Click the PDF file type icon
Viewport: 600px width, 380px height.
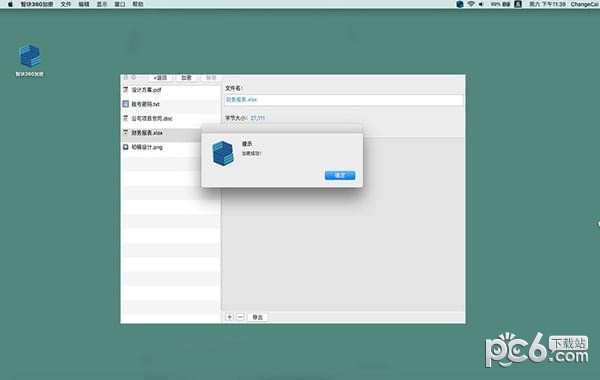[x=126, y=90]
